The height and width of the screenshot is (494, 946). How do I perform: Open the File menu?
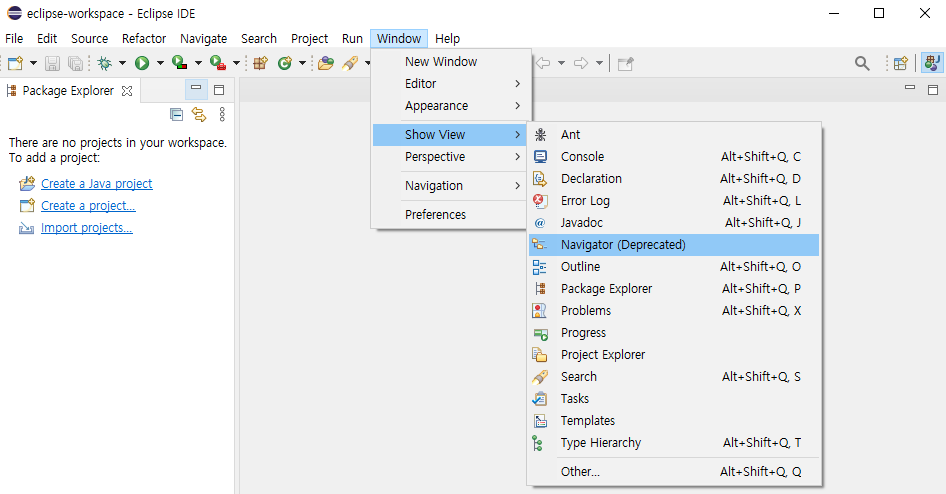[x=14, y=39]
